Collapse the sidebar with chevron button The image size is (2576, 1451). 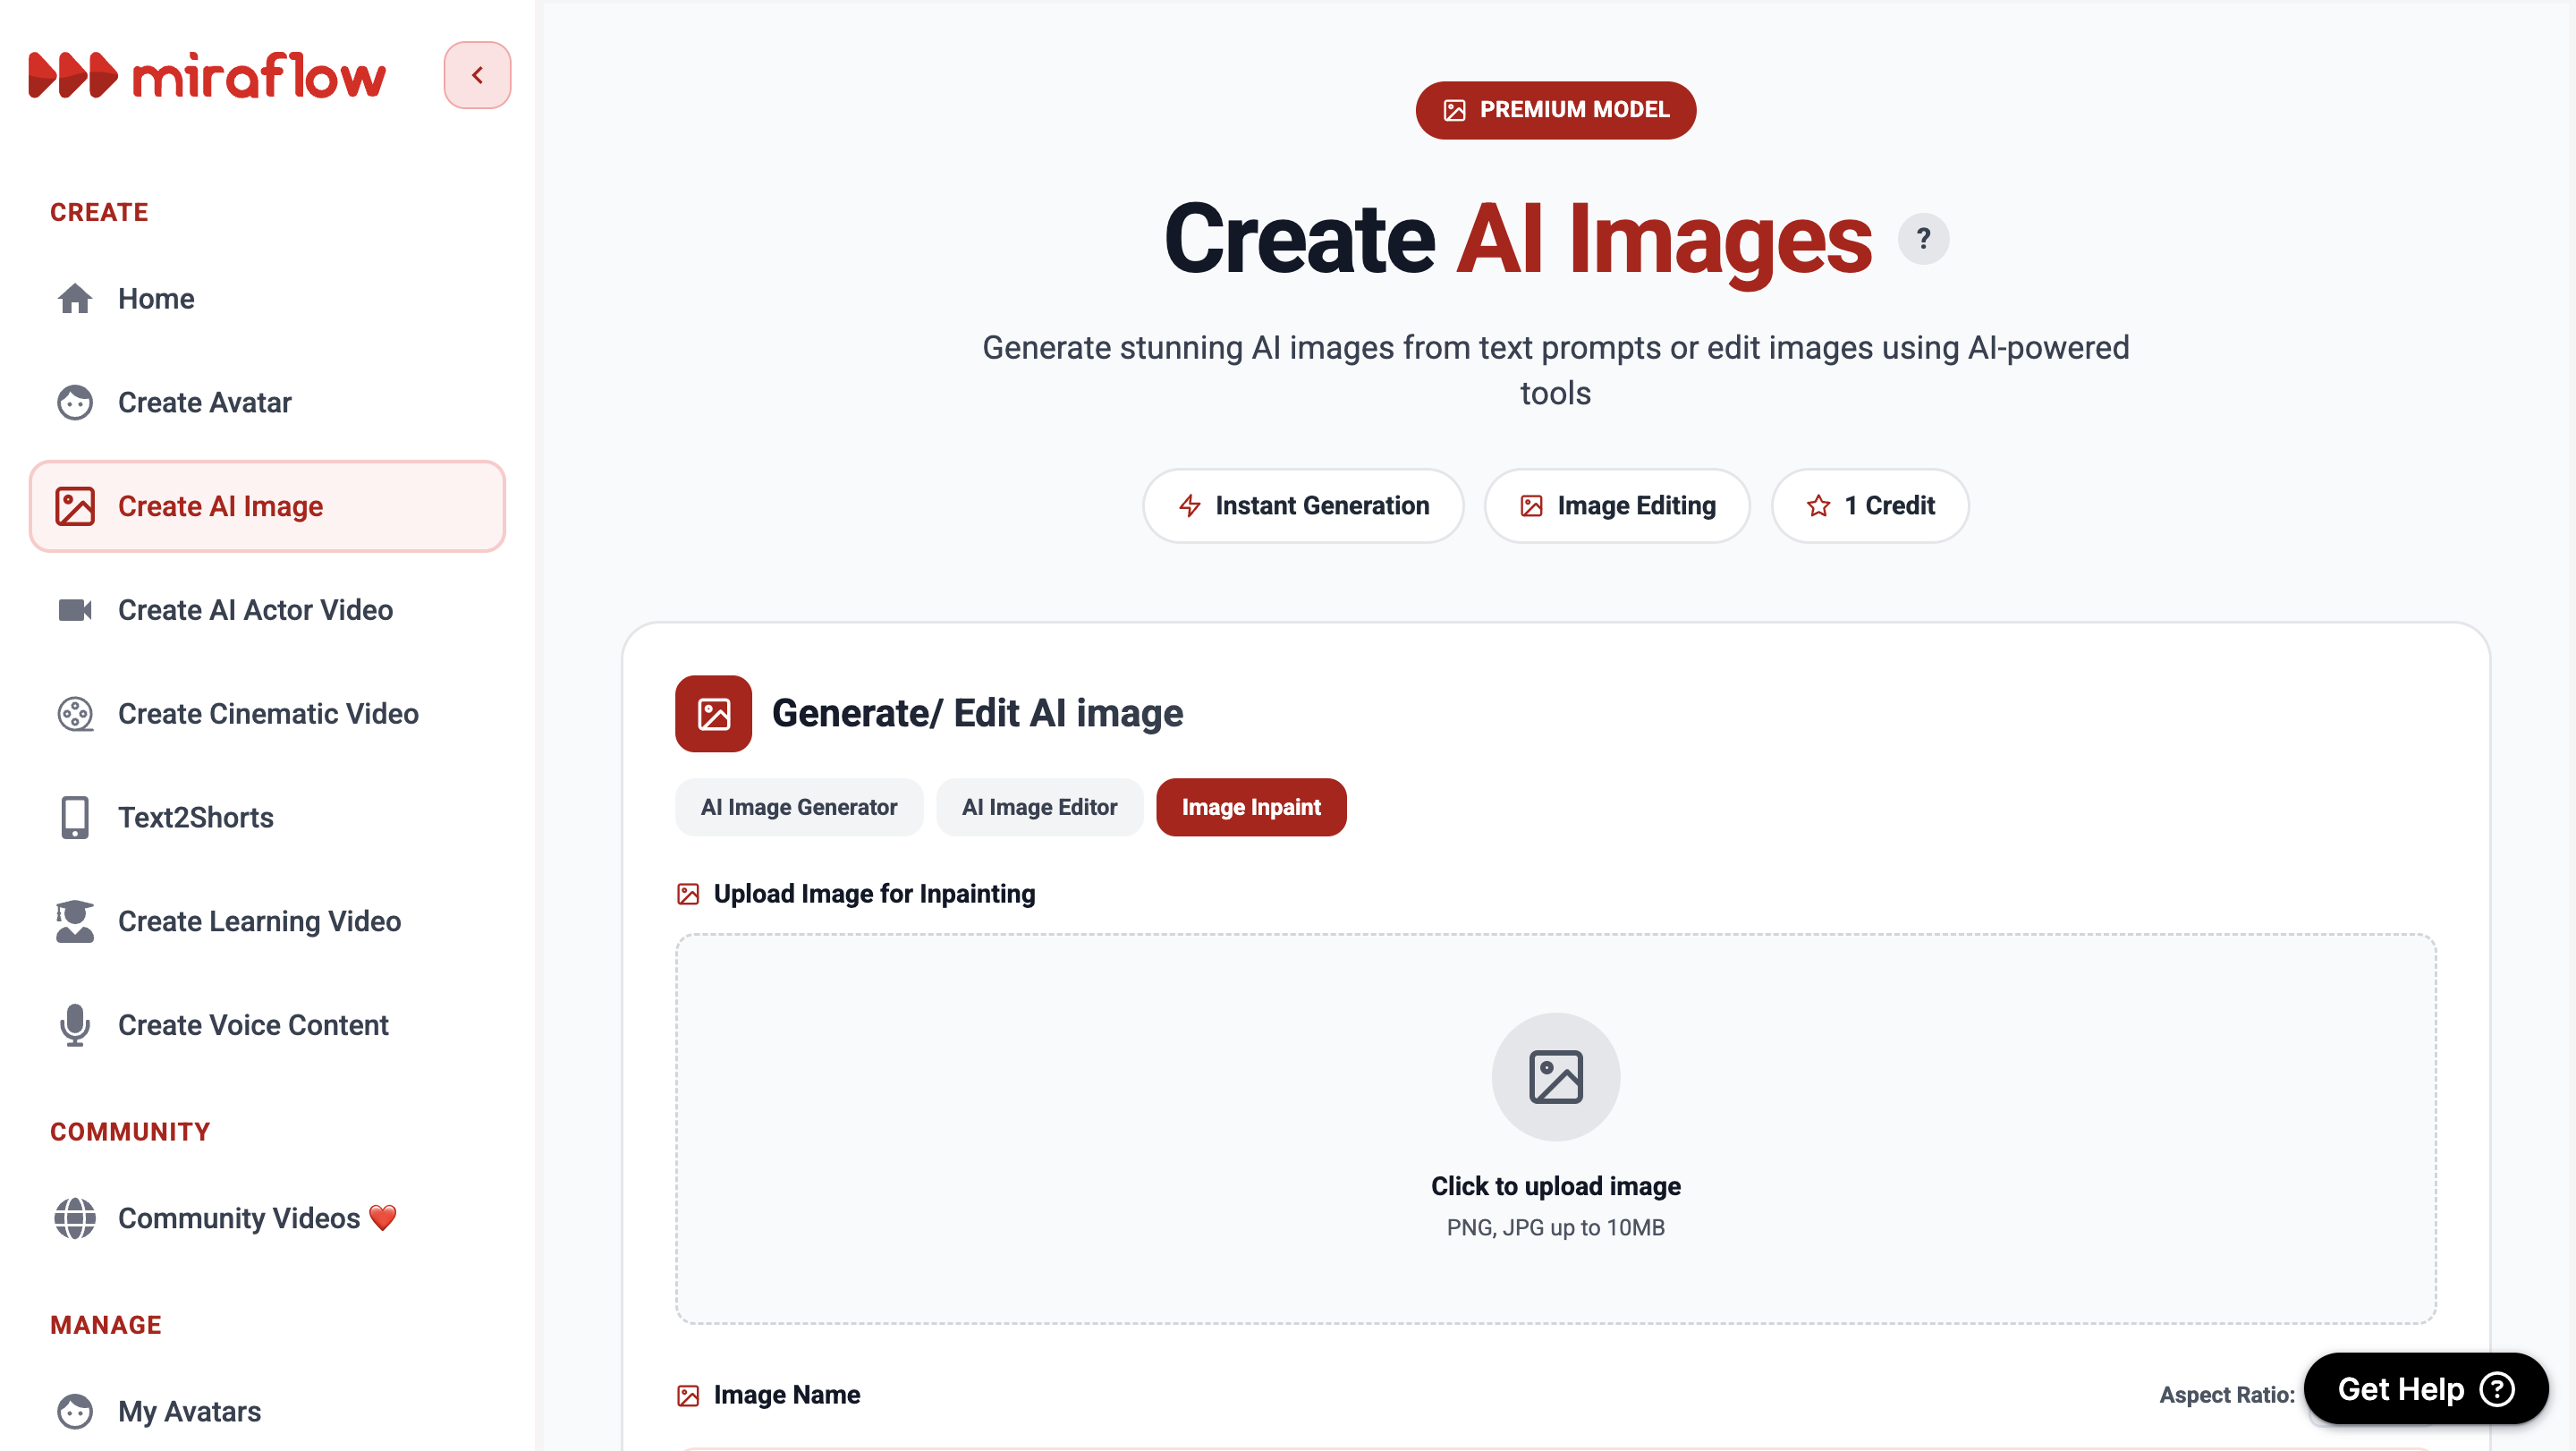pyautogui.click(x=477, y=75)
